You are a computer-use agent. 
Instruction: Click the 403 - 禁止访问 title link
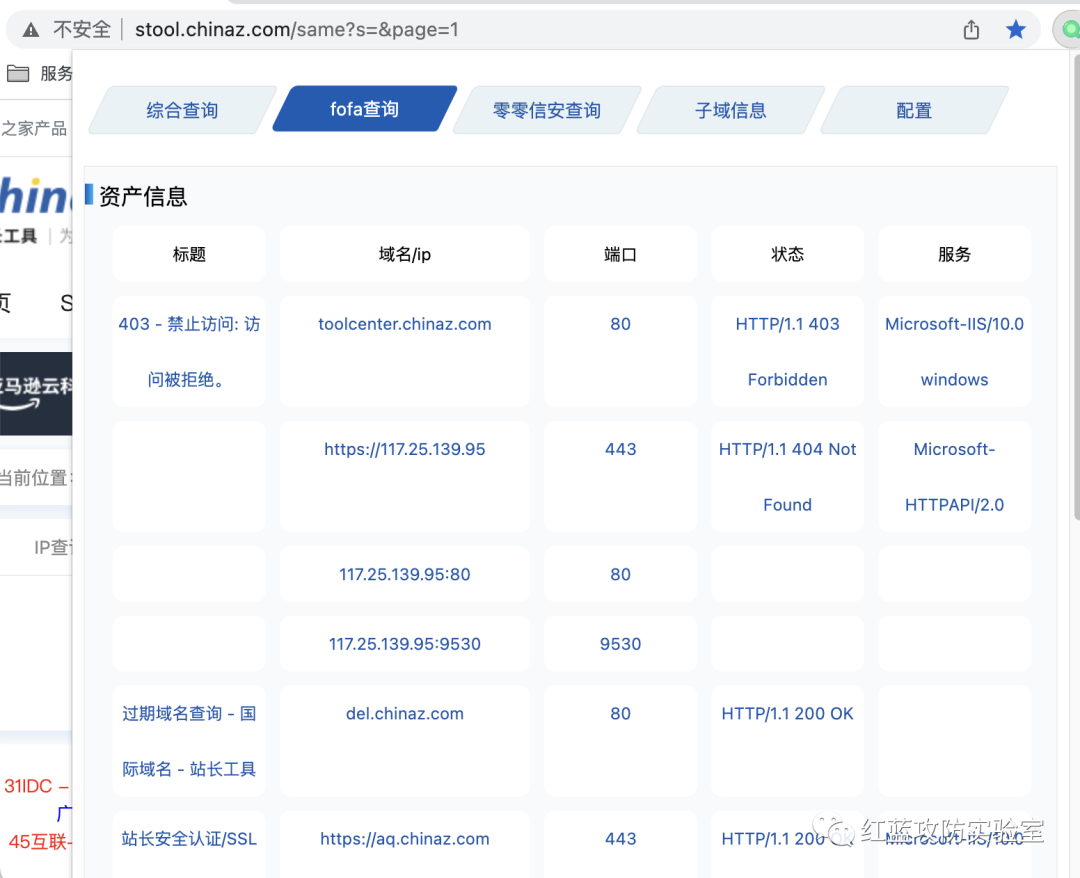pyautogui.click(x=189, y=324)
